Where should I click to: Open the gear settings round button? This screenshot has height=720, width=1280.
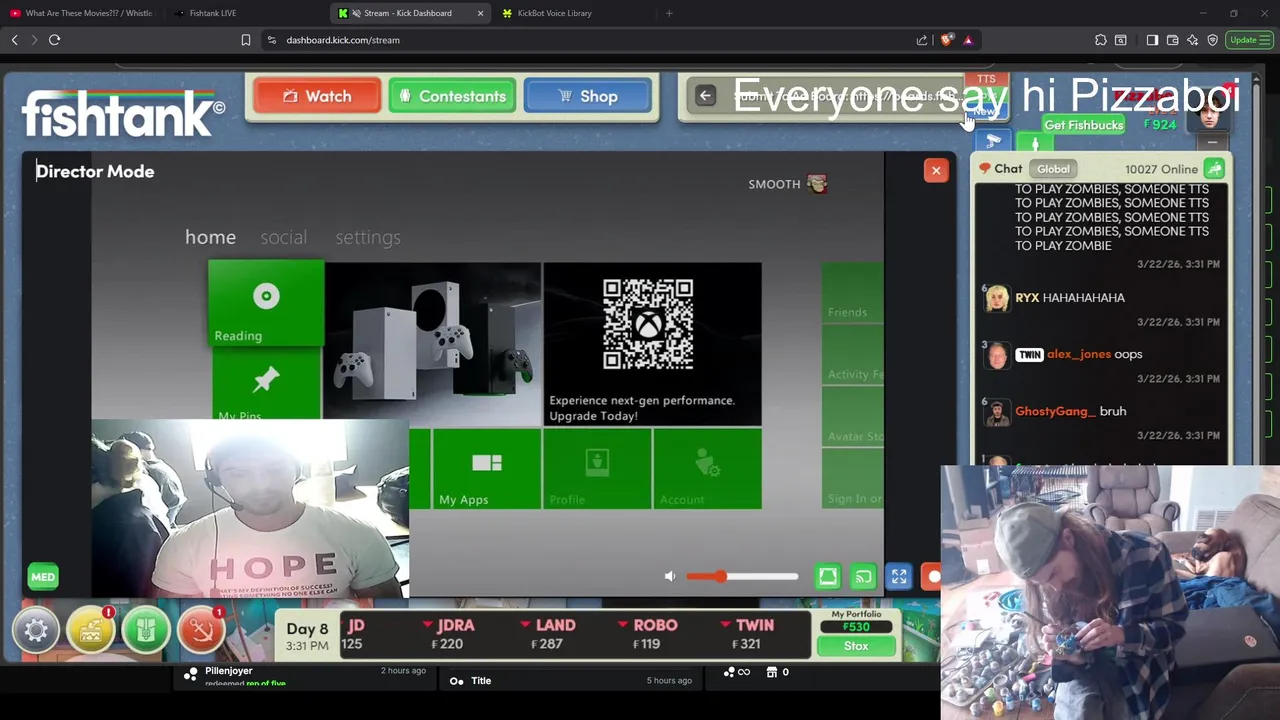36,630
